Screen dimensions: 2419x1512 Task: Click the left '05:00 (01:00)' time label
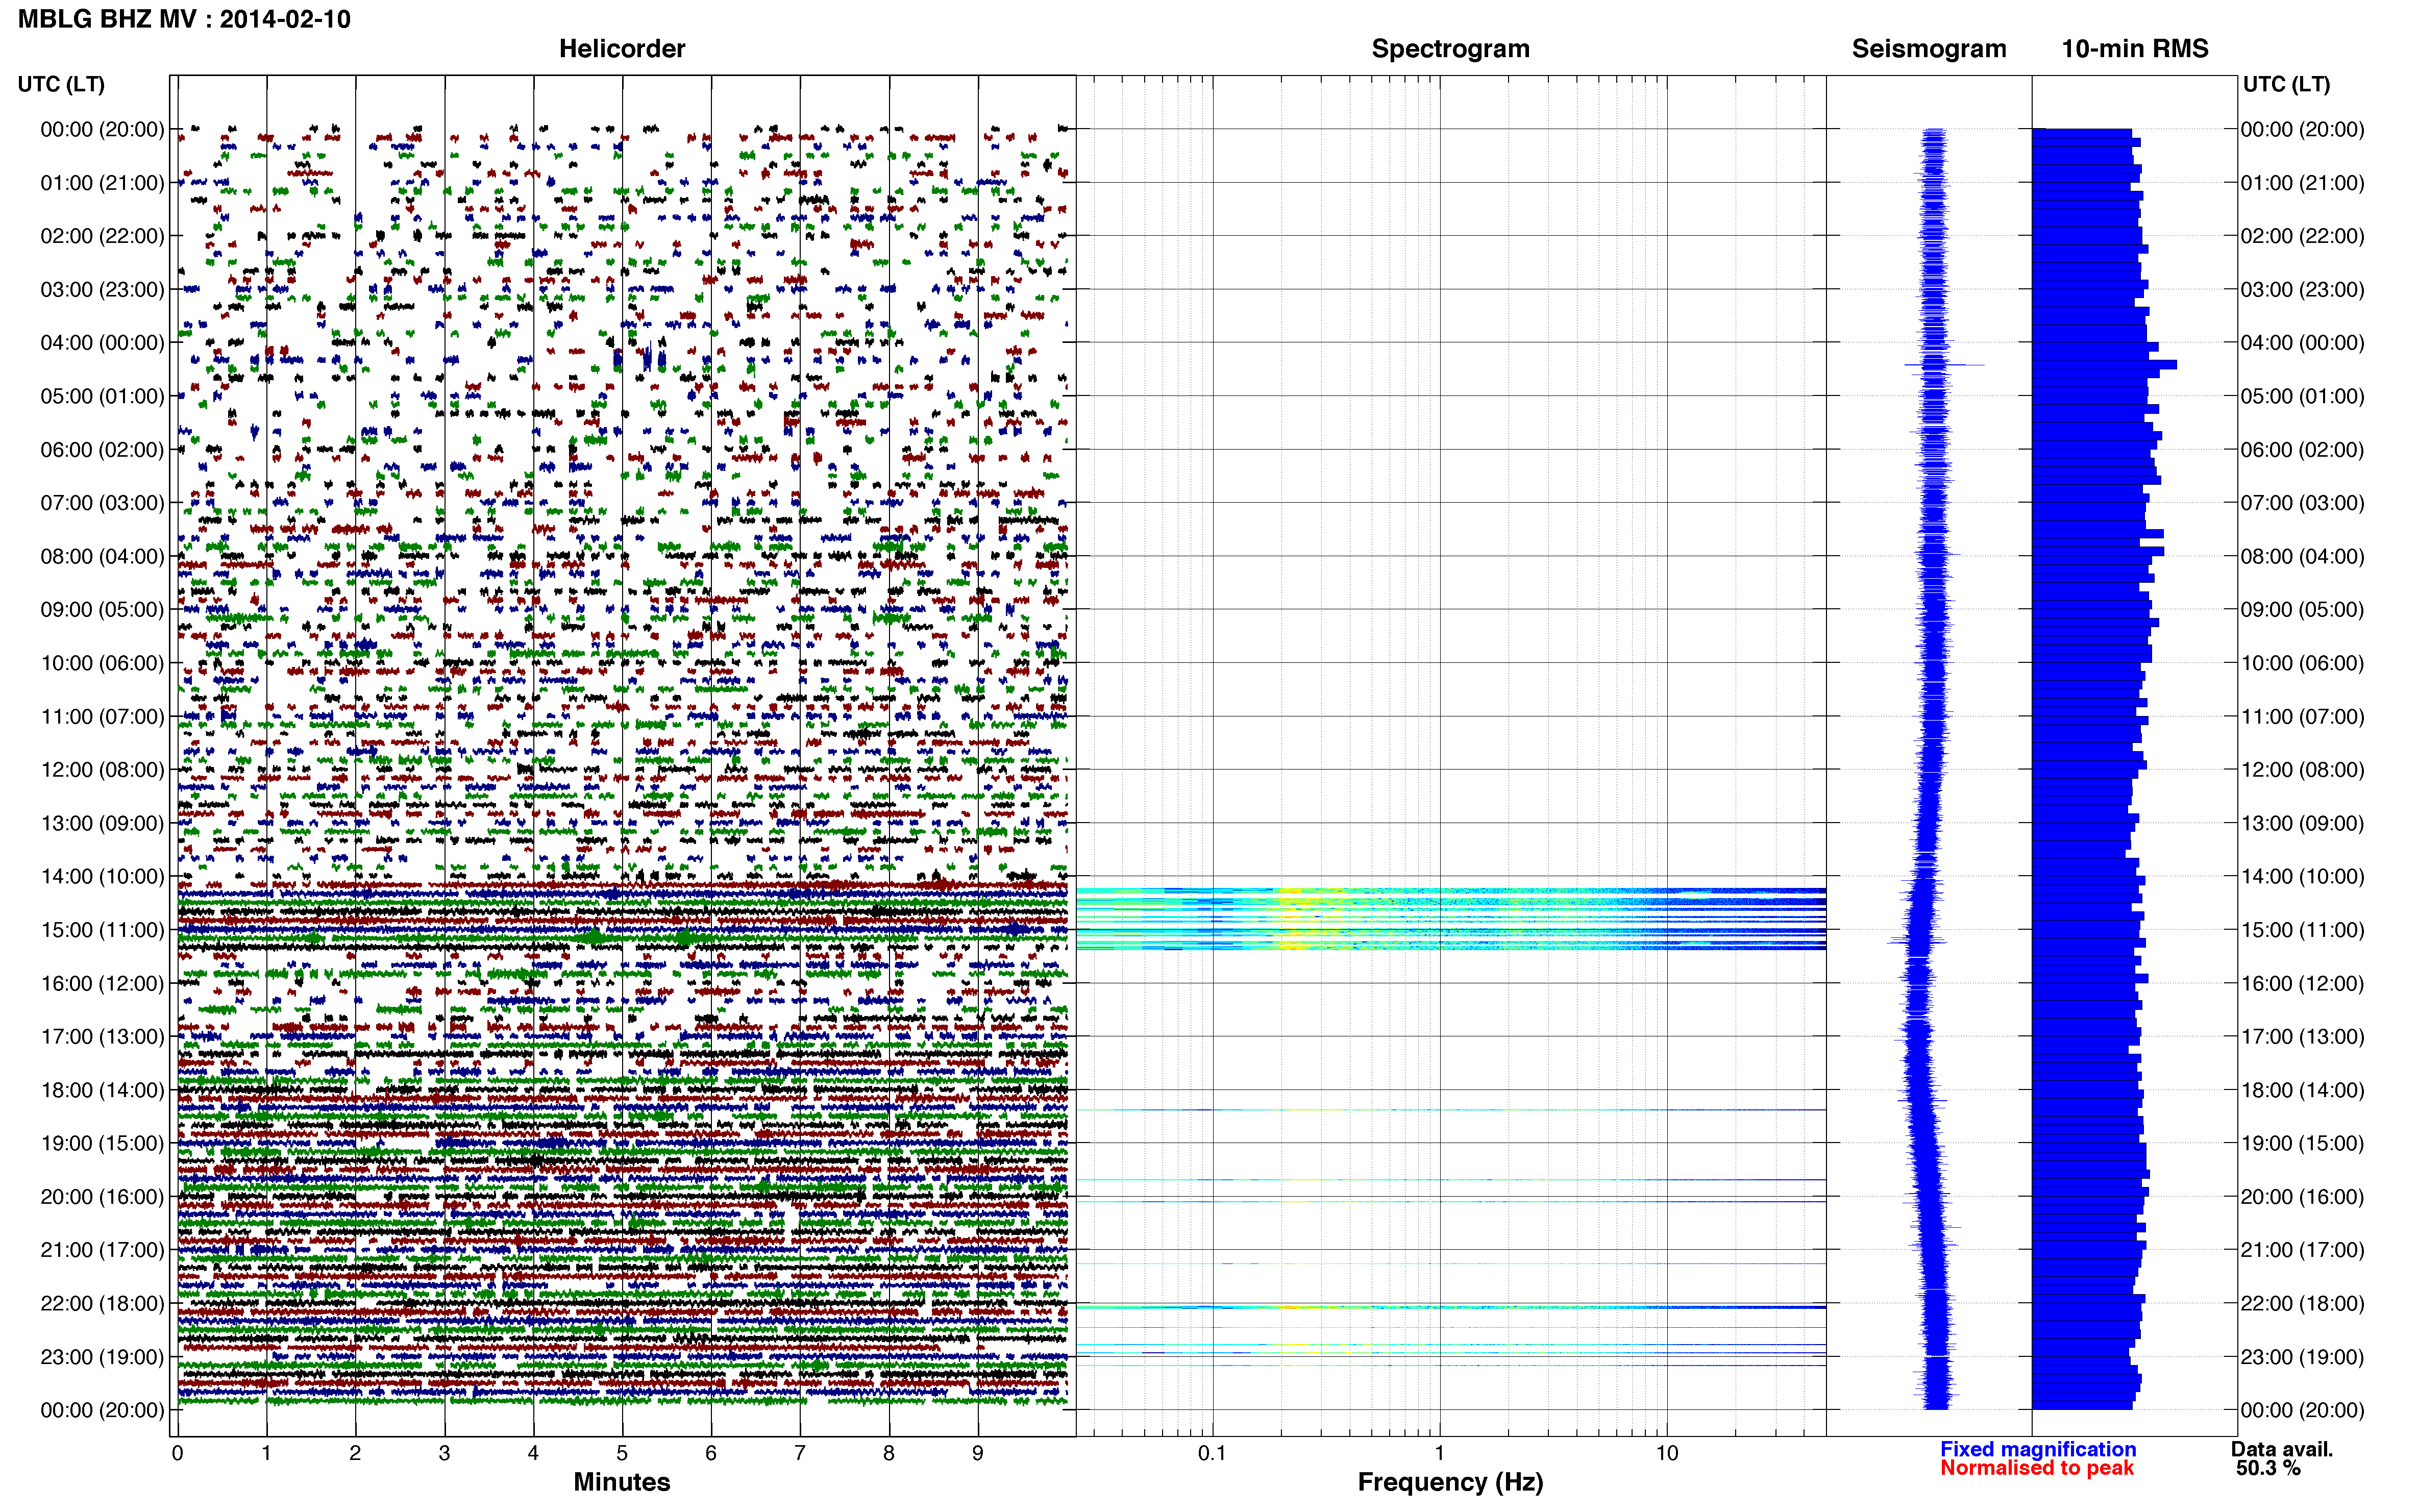(x=102, y=396)
